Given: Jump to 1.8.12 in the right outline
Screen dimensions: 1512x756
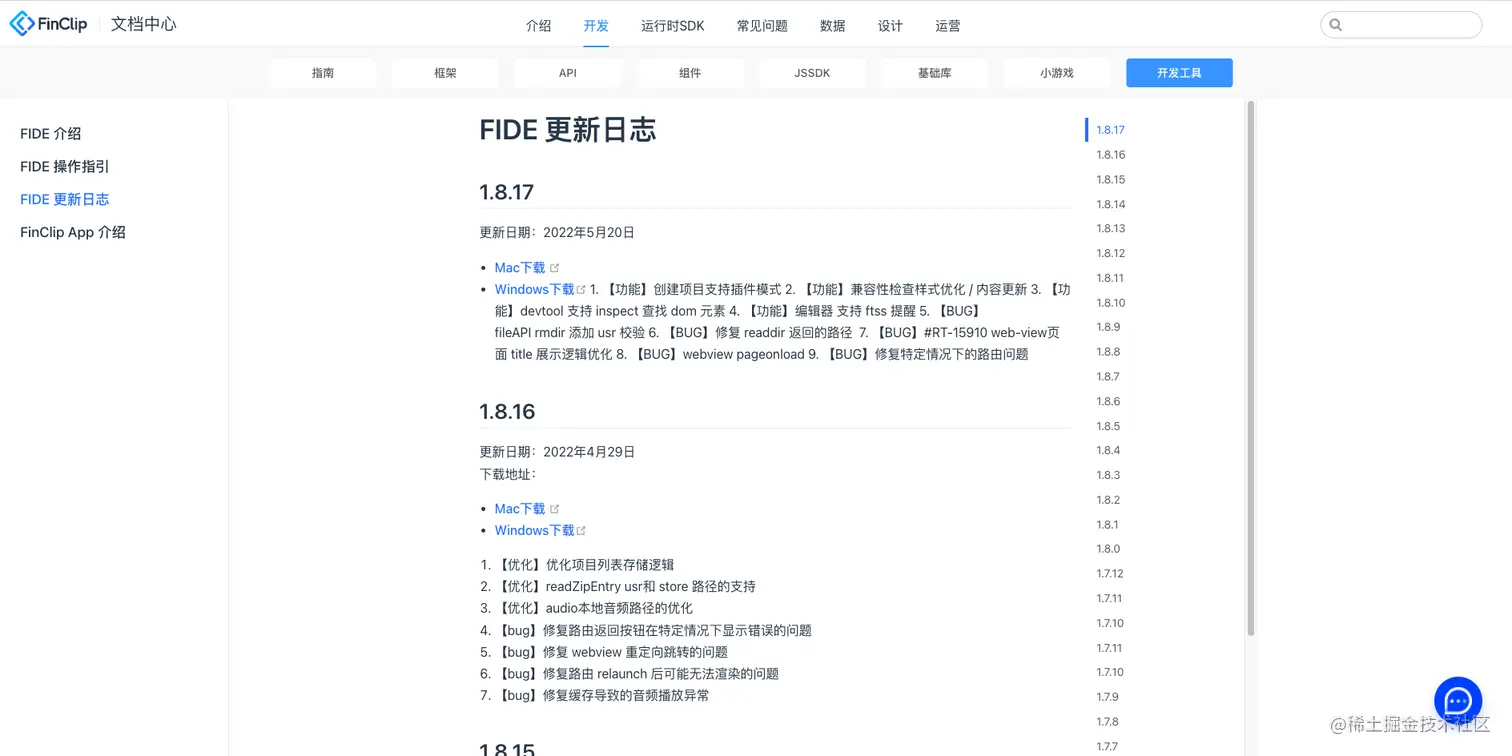Looking at the screenshot, I should pyautogui.click(x=1110, y=254).
